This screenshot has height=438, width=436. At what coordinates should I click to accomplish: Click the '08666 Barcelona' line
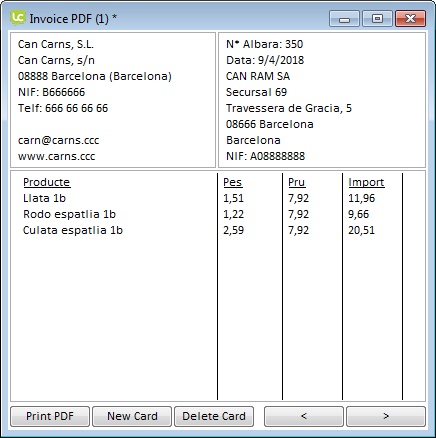pos(270,124)
